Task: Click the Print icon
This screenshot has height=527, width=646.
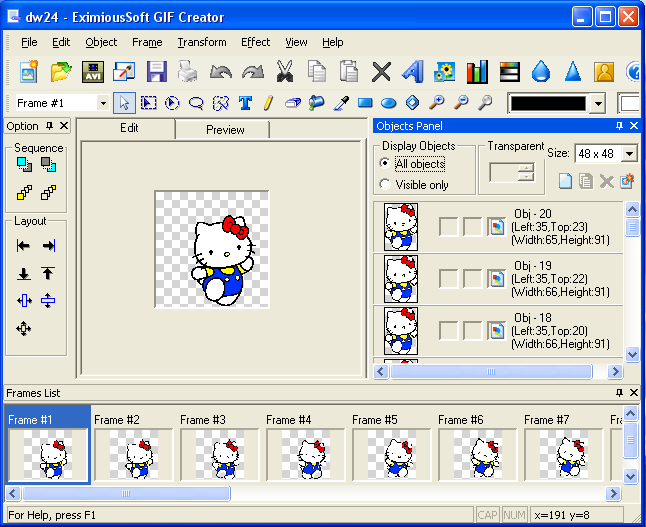Action: tap(188, 72)
